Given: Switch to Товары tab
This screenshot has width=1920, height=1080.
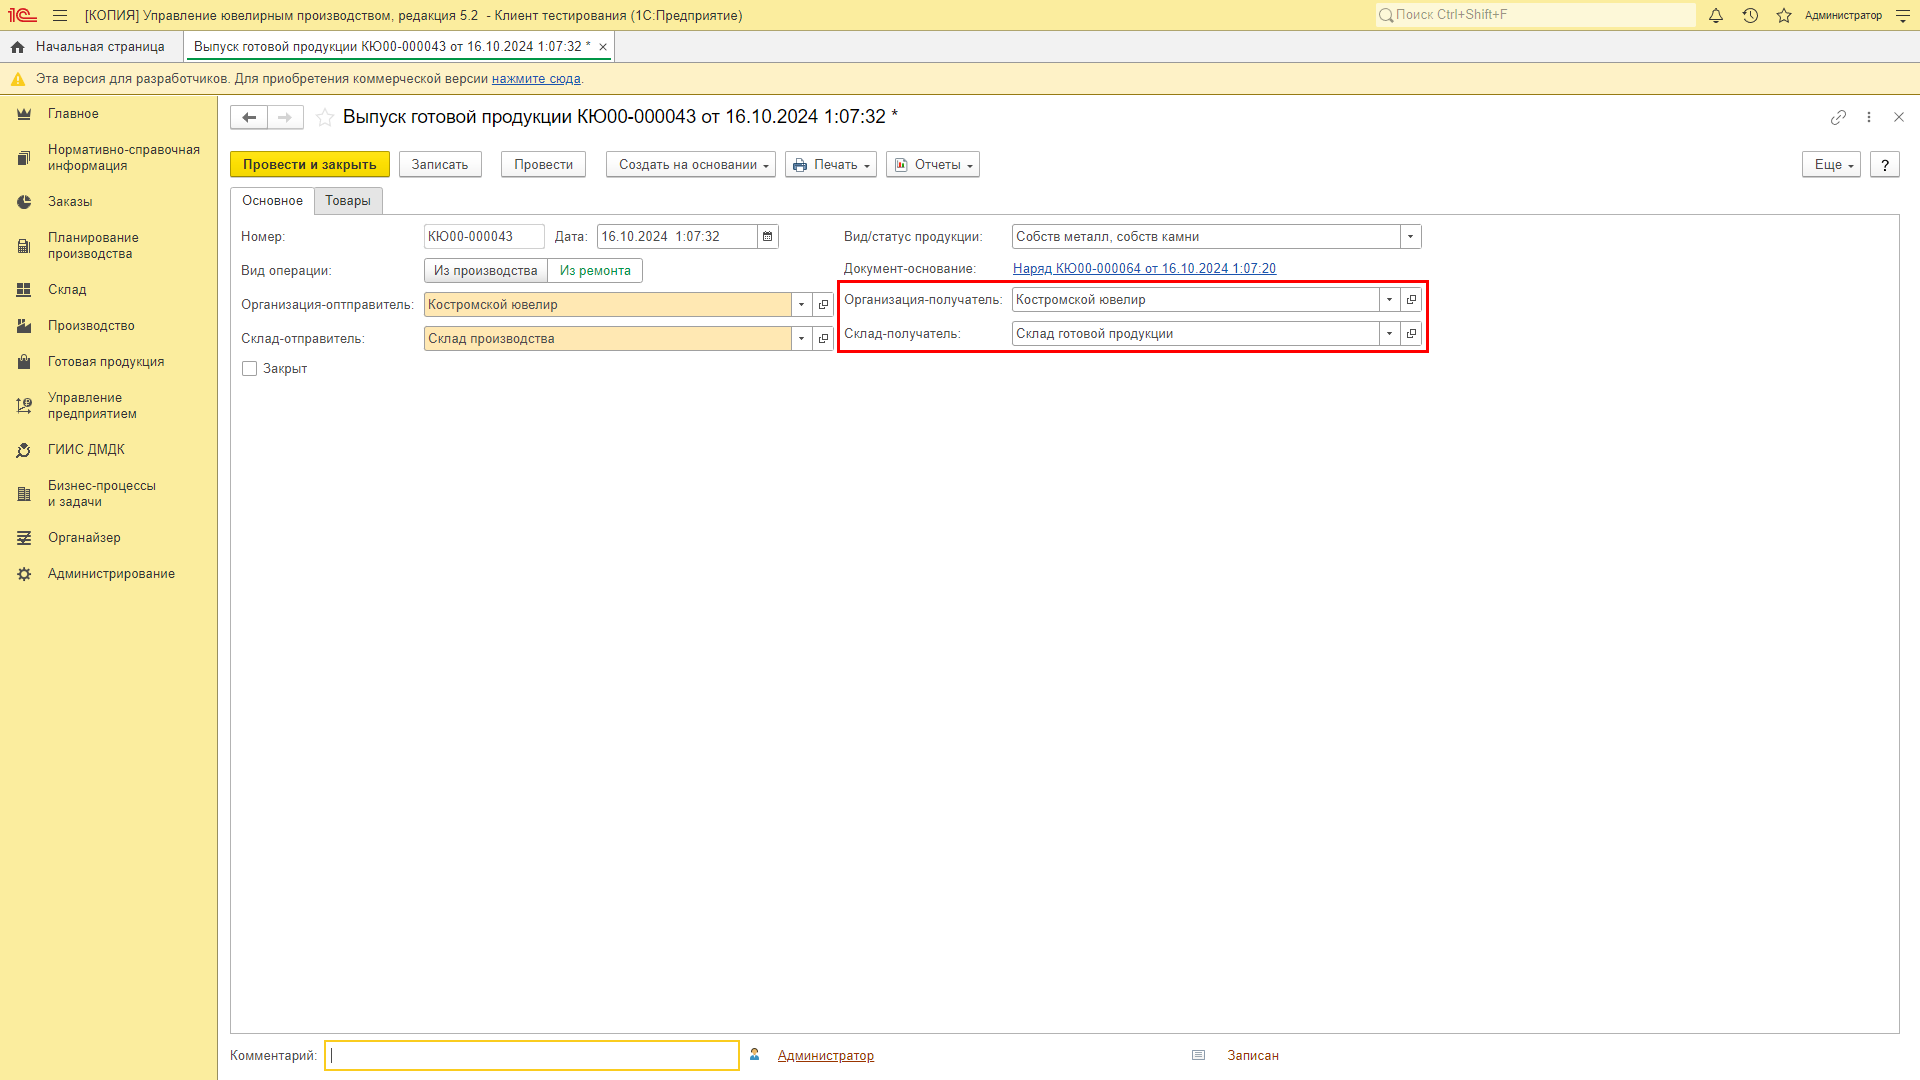Looking at the screenshot, I should point(348,201).
